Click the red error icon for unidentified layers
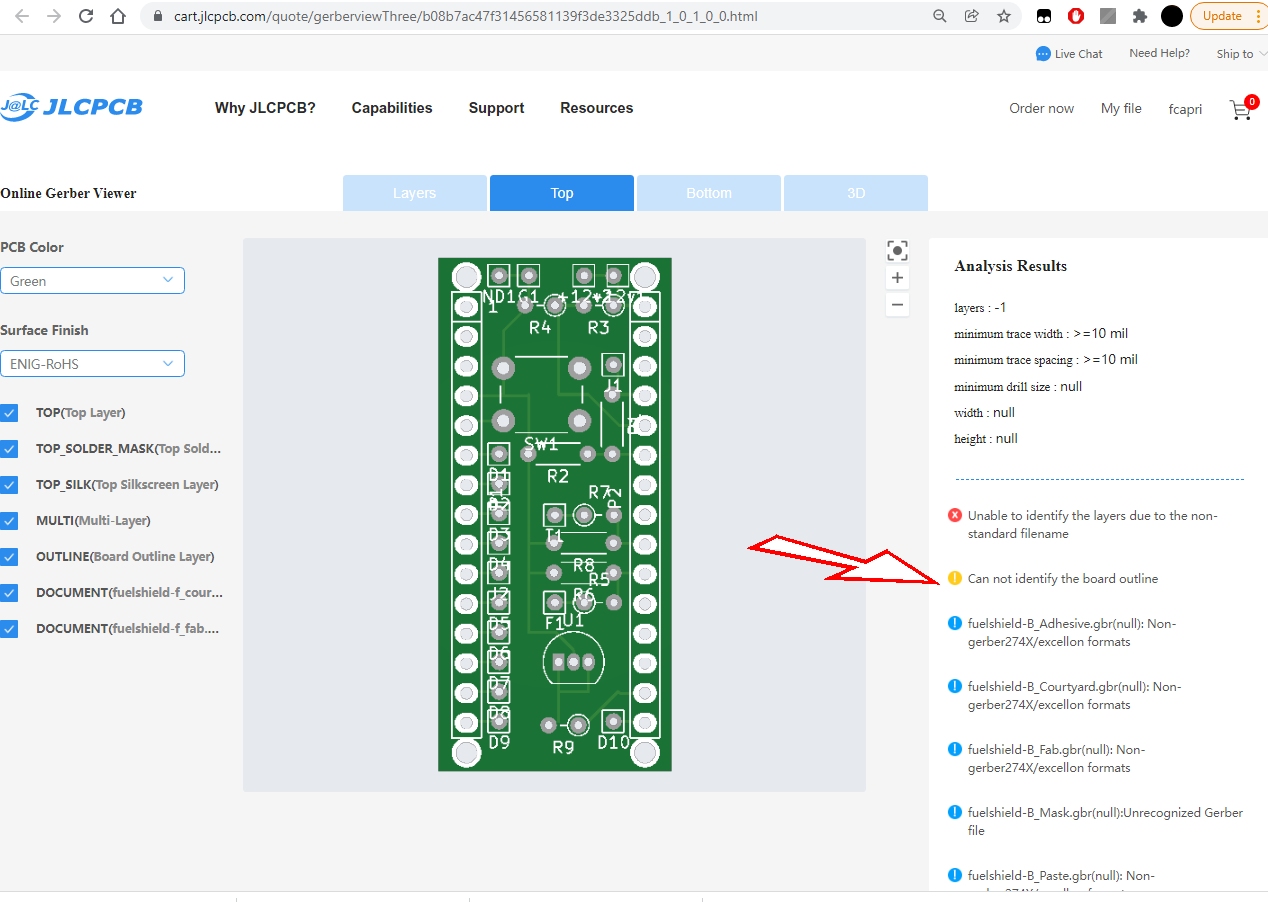The width and height of the screenshot is (1268, 902). pos(955,516)
